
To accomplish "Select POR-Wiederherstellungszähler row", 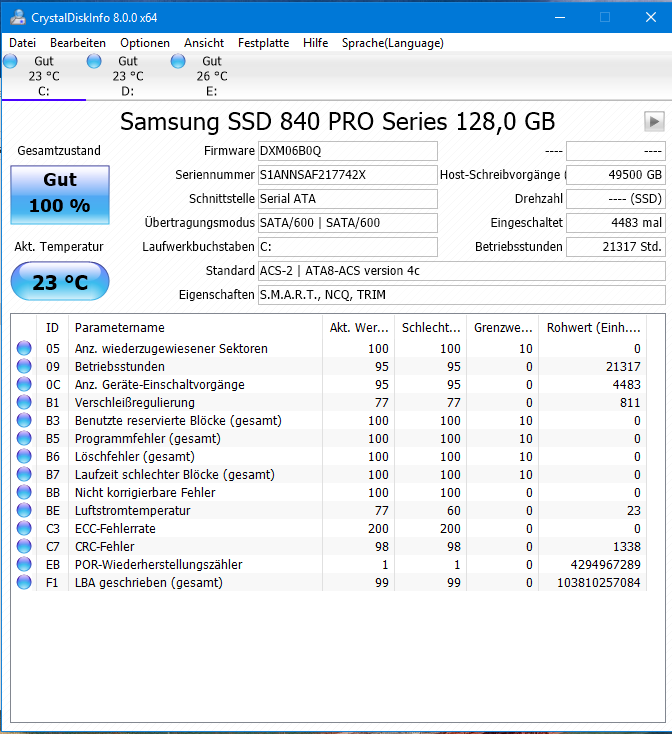I will [329, 565].
